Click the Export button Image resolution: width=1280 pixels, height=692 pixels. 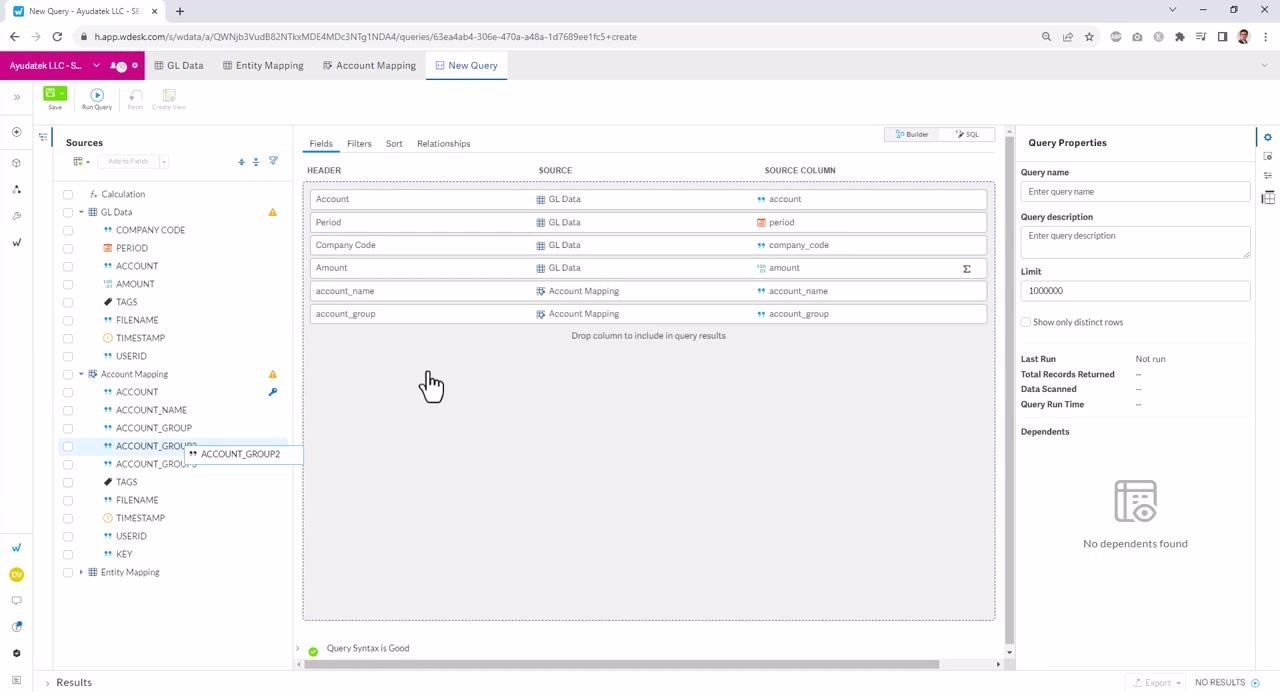pos(1158,683)
